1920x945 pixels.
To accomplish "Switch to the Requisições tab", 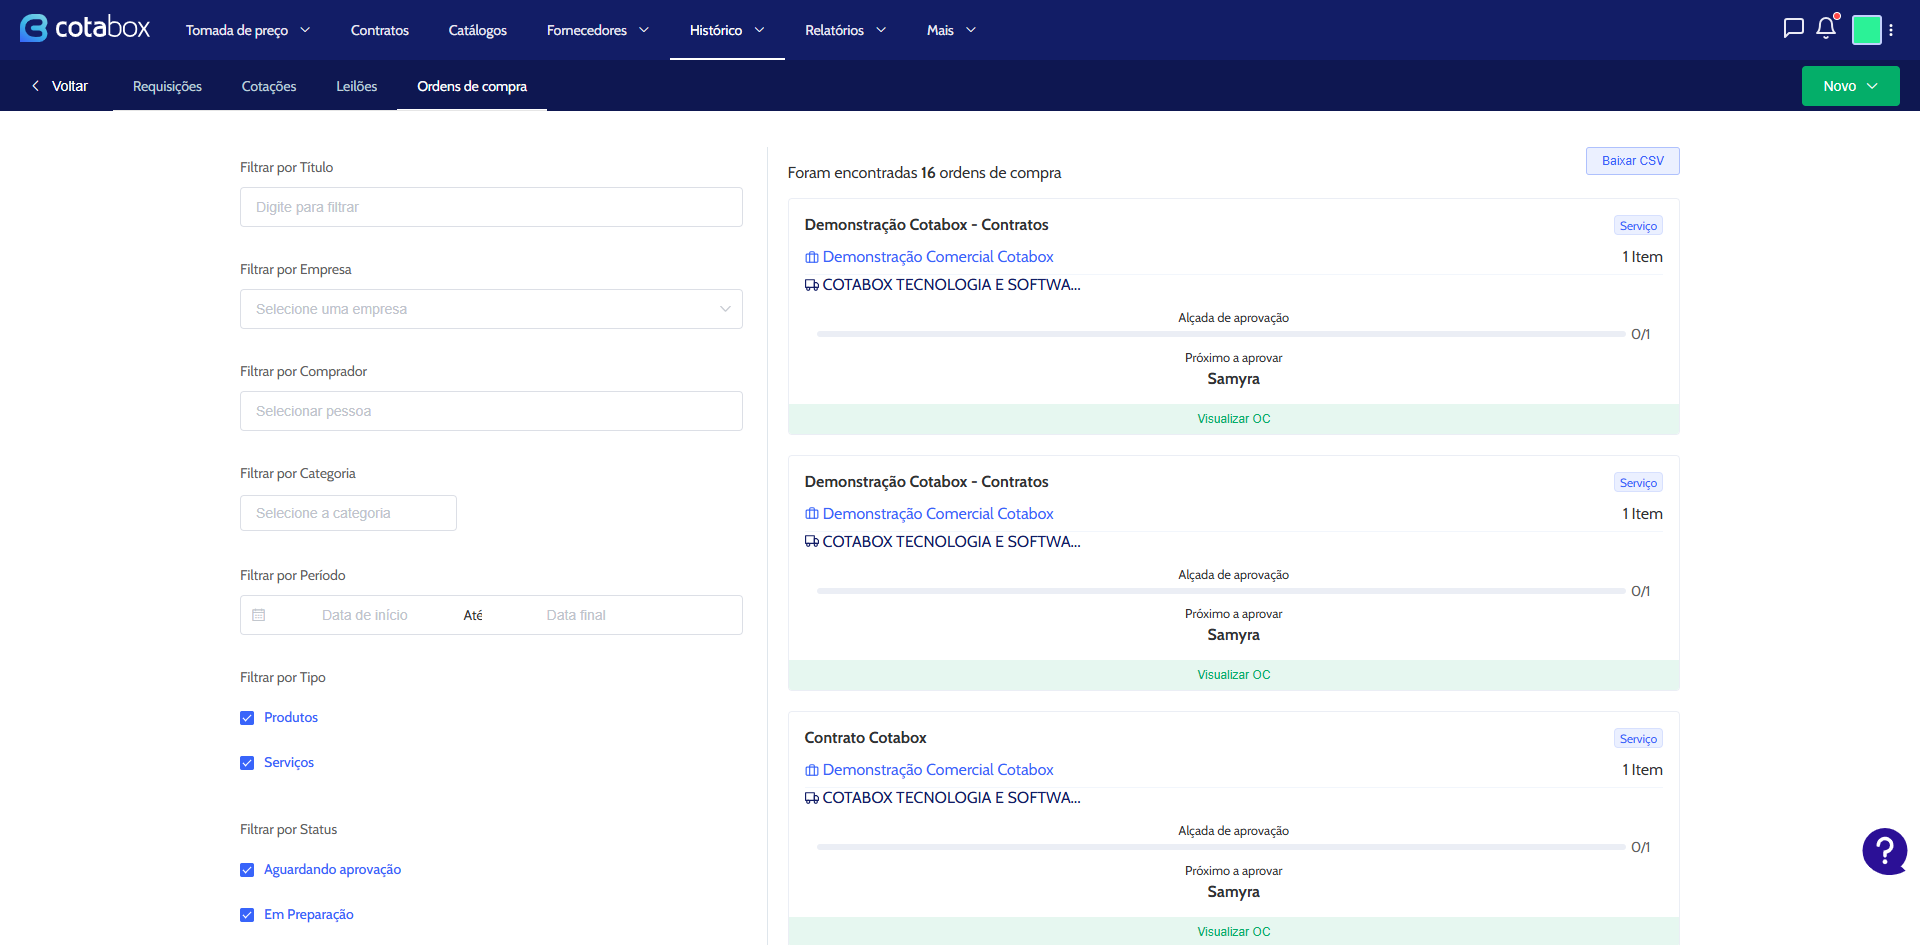I will [x=167, y=86].
